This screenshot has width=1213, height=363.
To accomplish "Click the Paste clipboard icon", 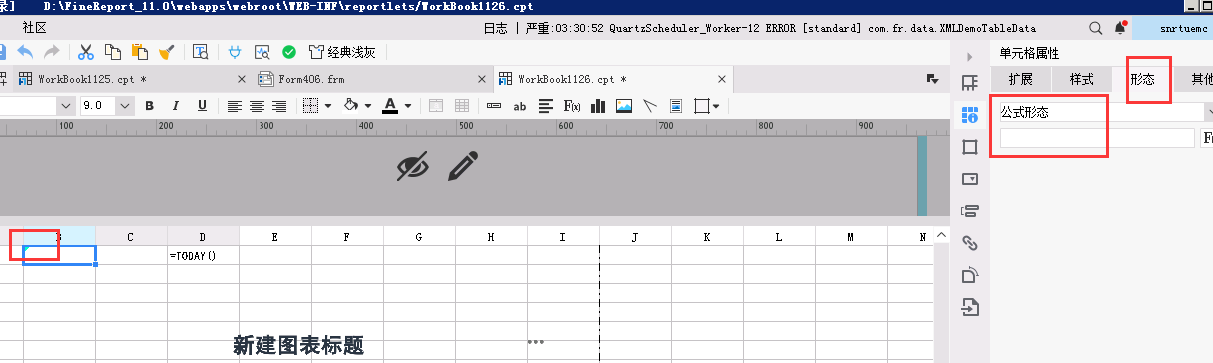I will (140, 51).
